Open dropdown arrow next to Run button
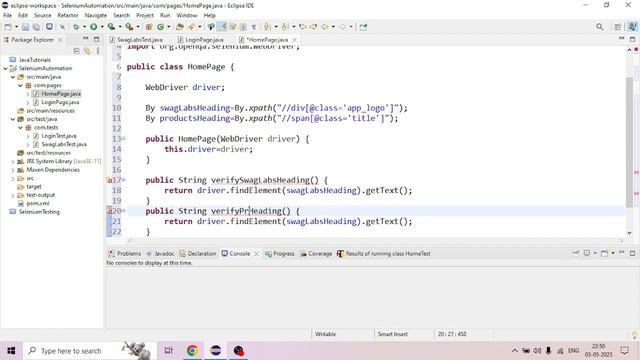640x360 pixels. click(102, 27)
